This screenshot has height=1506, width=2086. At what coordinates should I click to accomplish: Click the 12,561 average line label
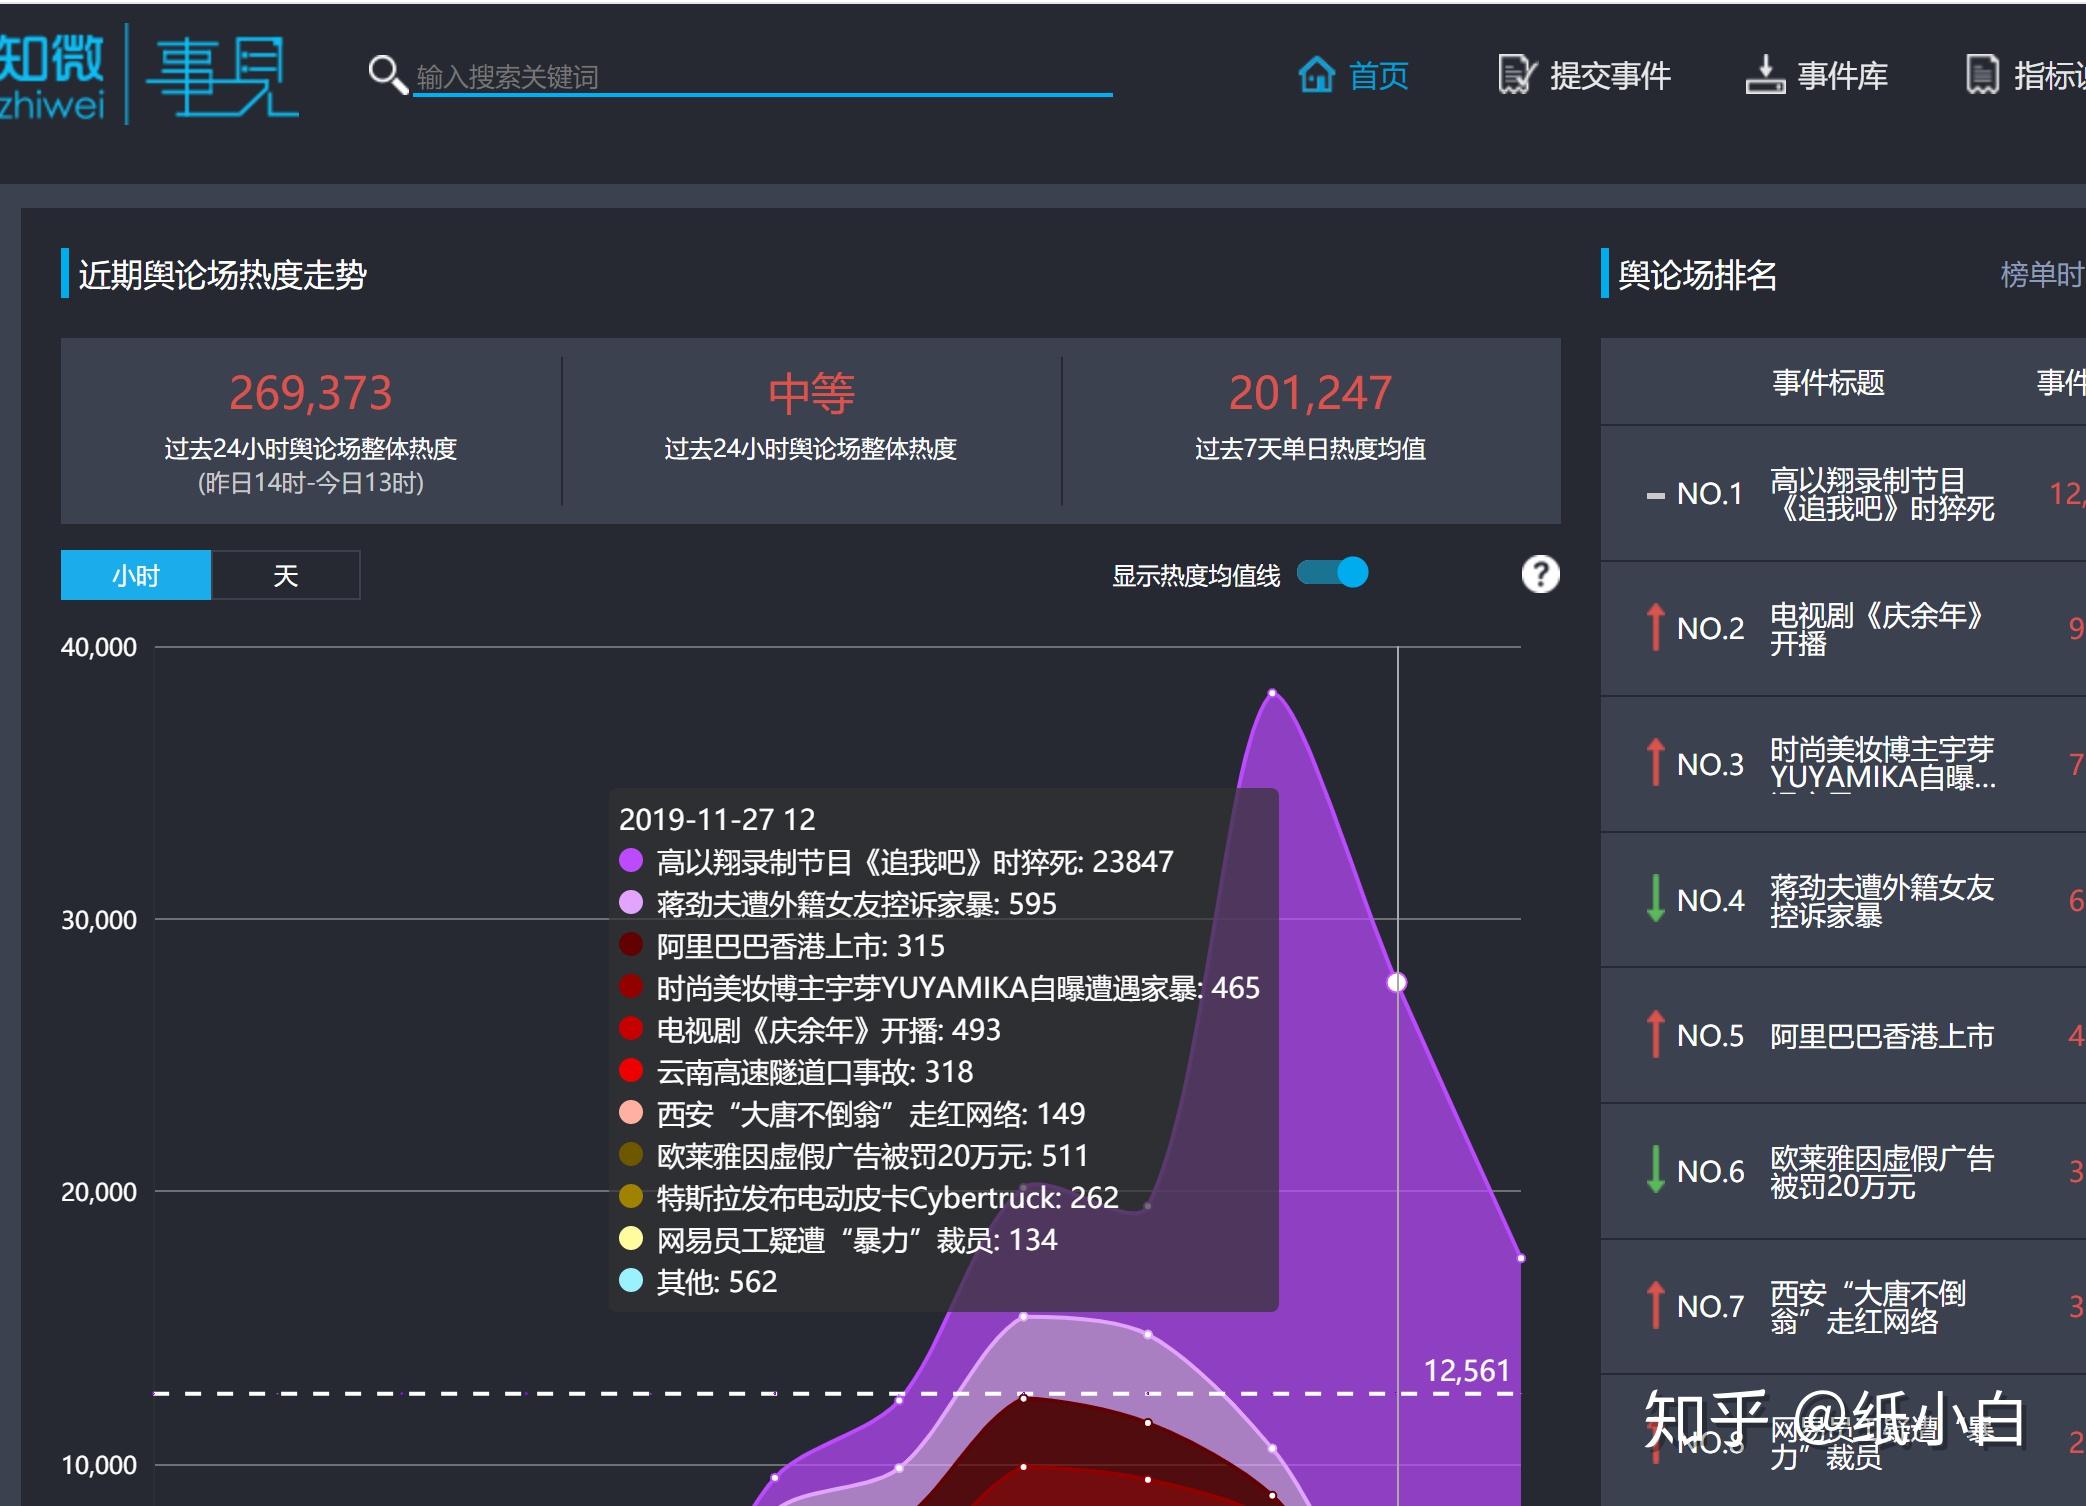coord(1466,1370)
